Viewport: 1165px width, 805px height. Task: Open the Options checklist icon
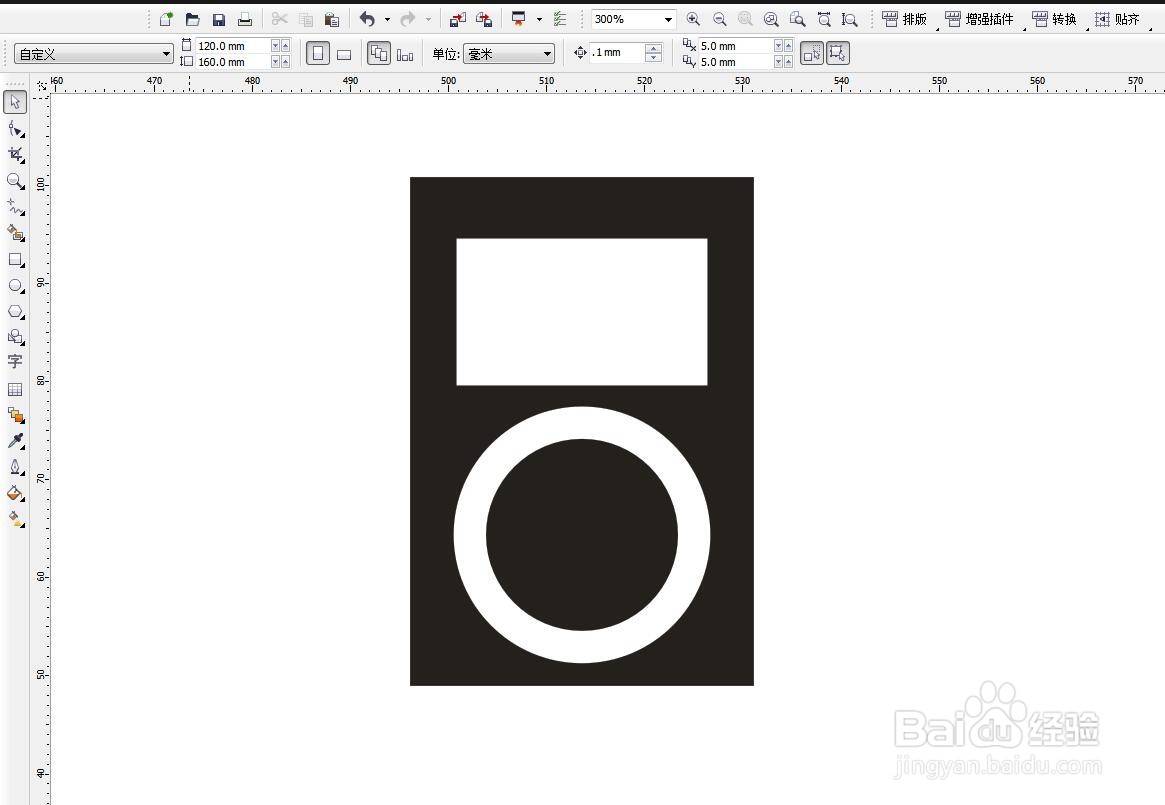[560, 19]
